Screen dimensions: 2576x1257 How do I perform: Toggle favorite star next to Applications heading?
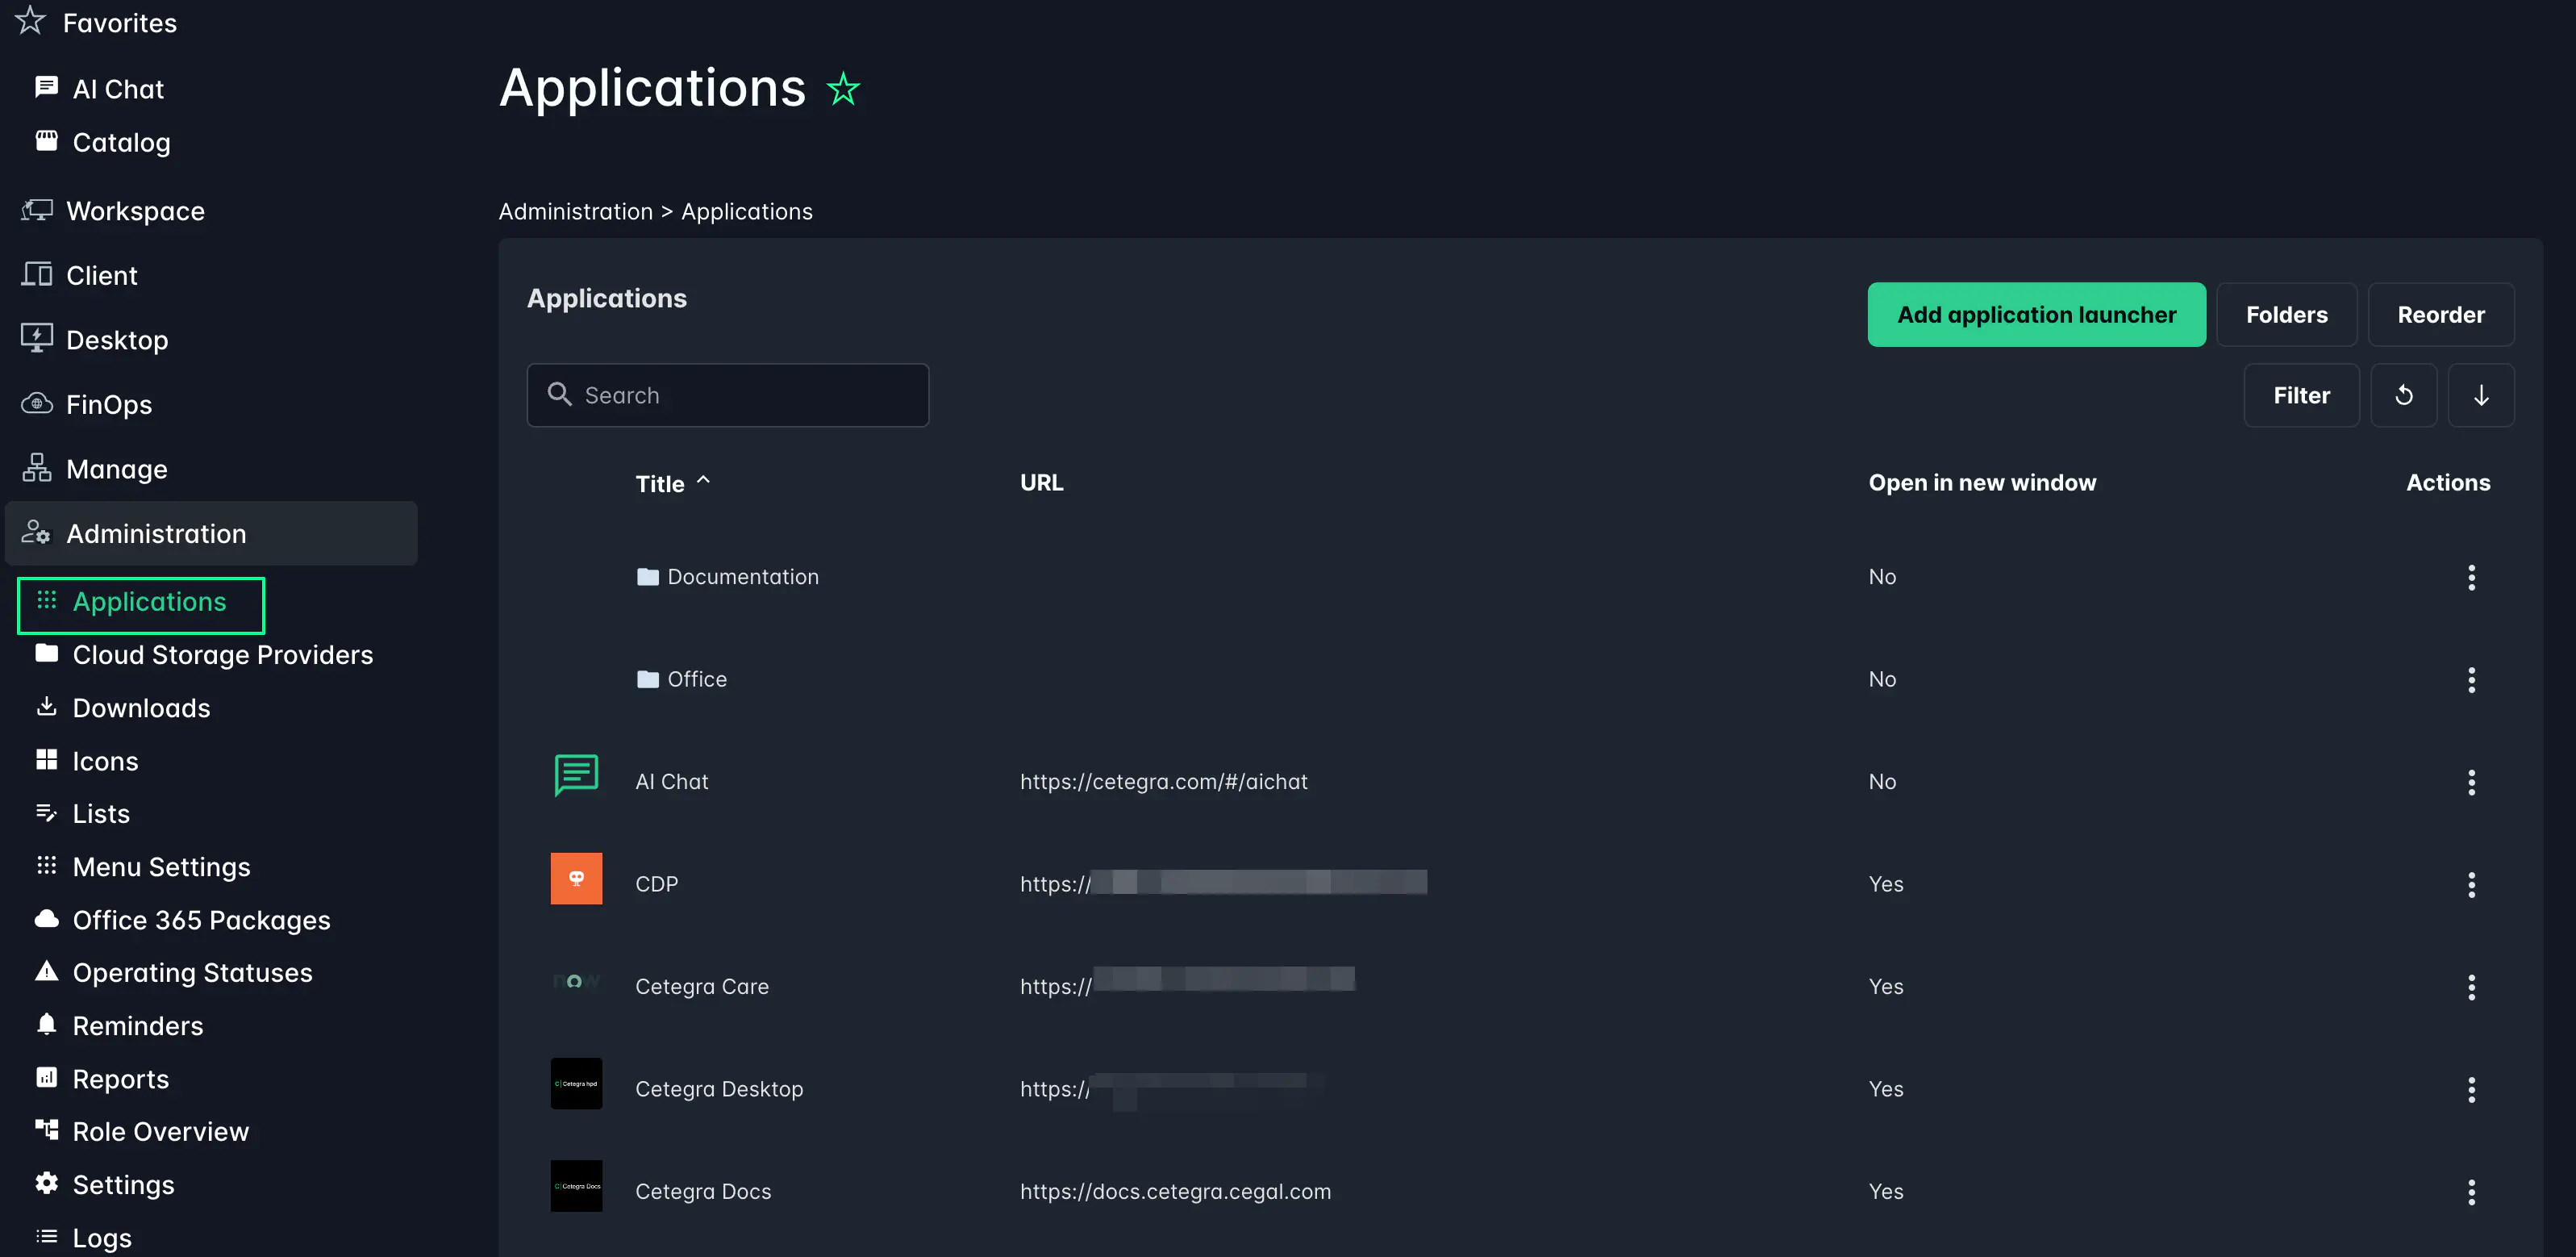pyautogui.click(x=843, y=89)
